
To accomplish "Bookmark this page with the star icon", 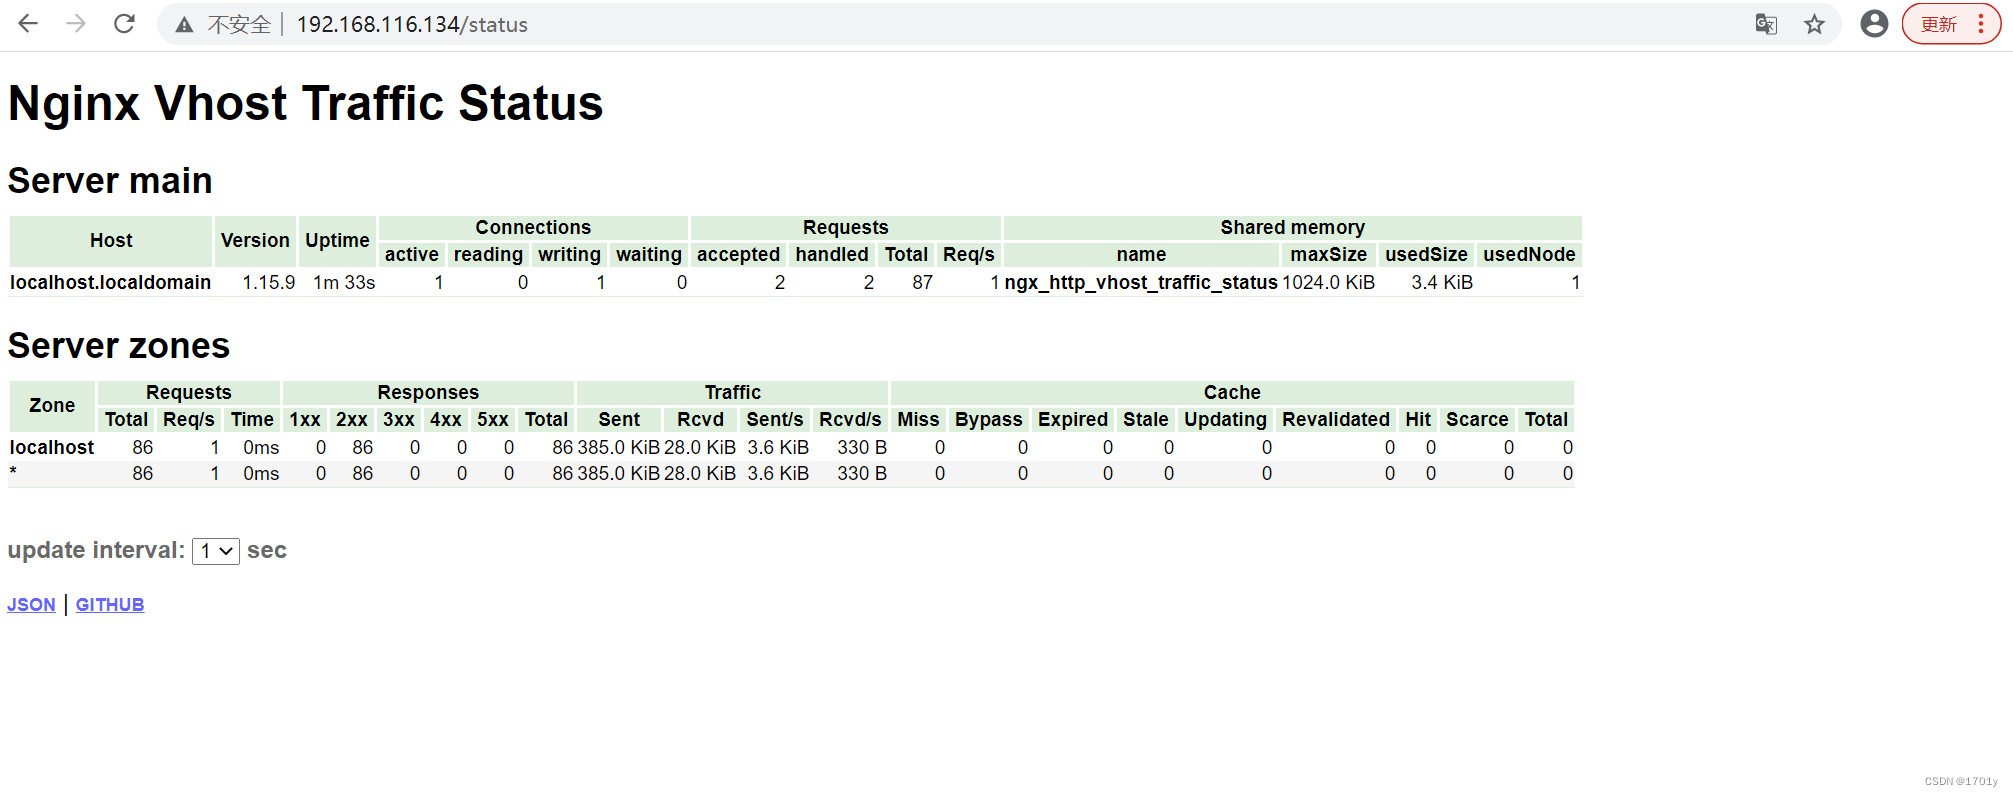I will click(1814, 24).
